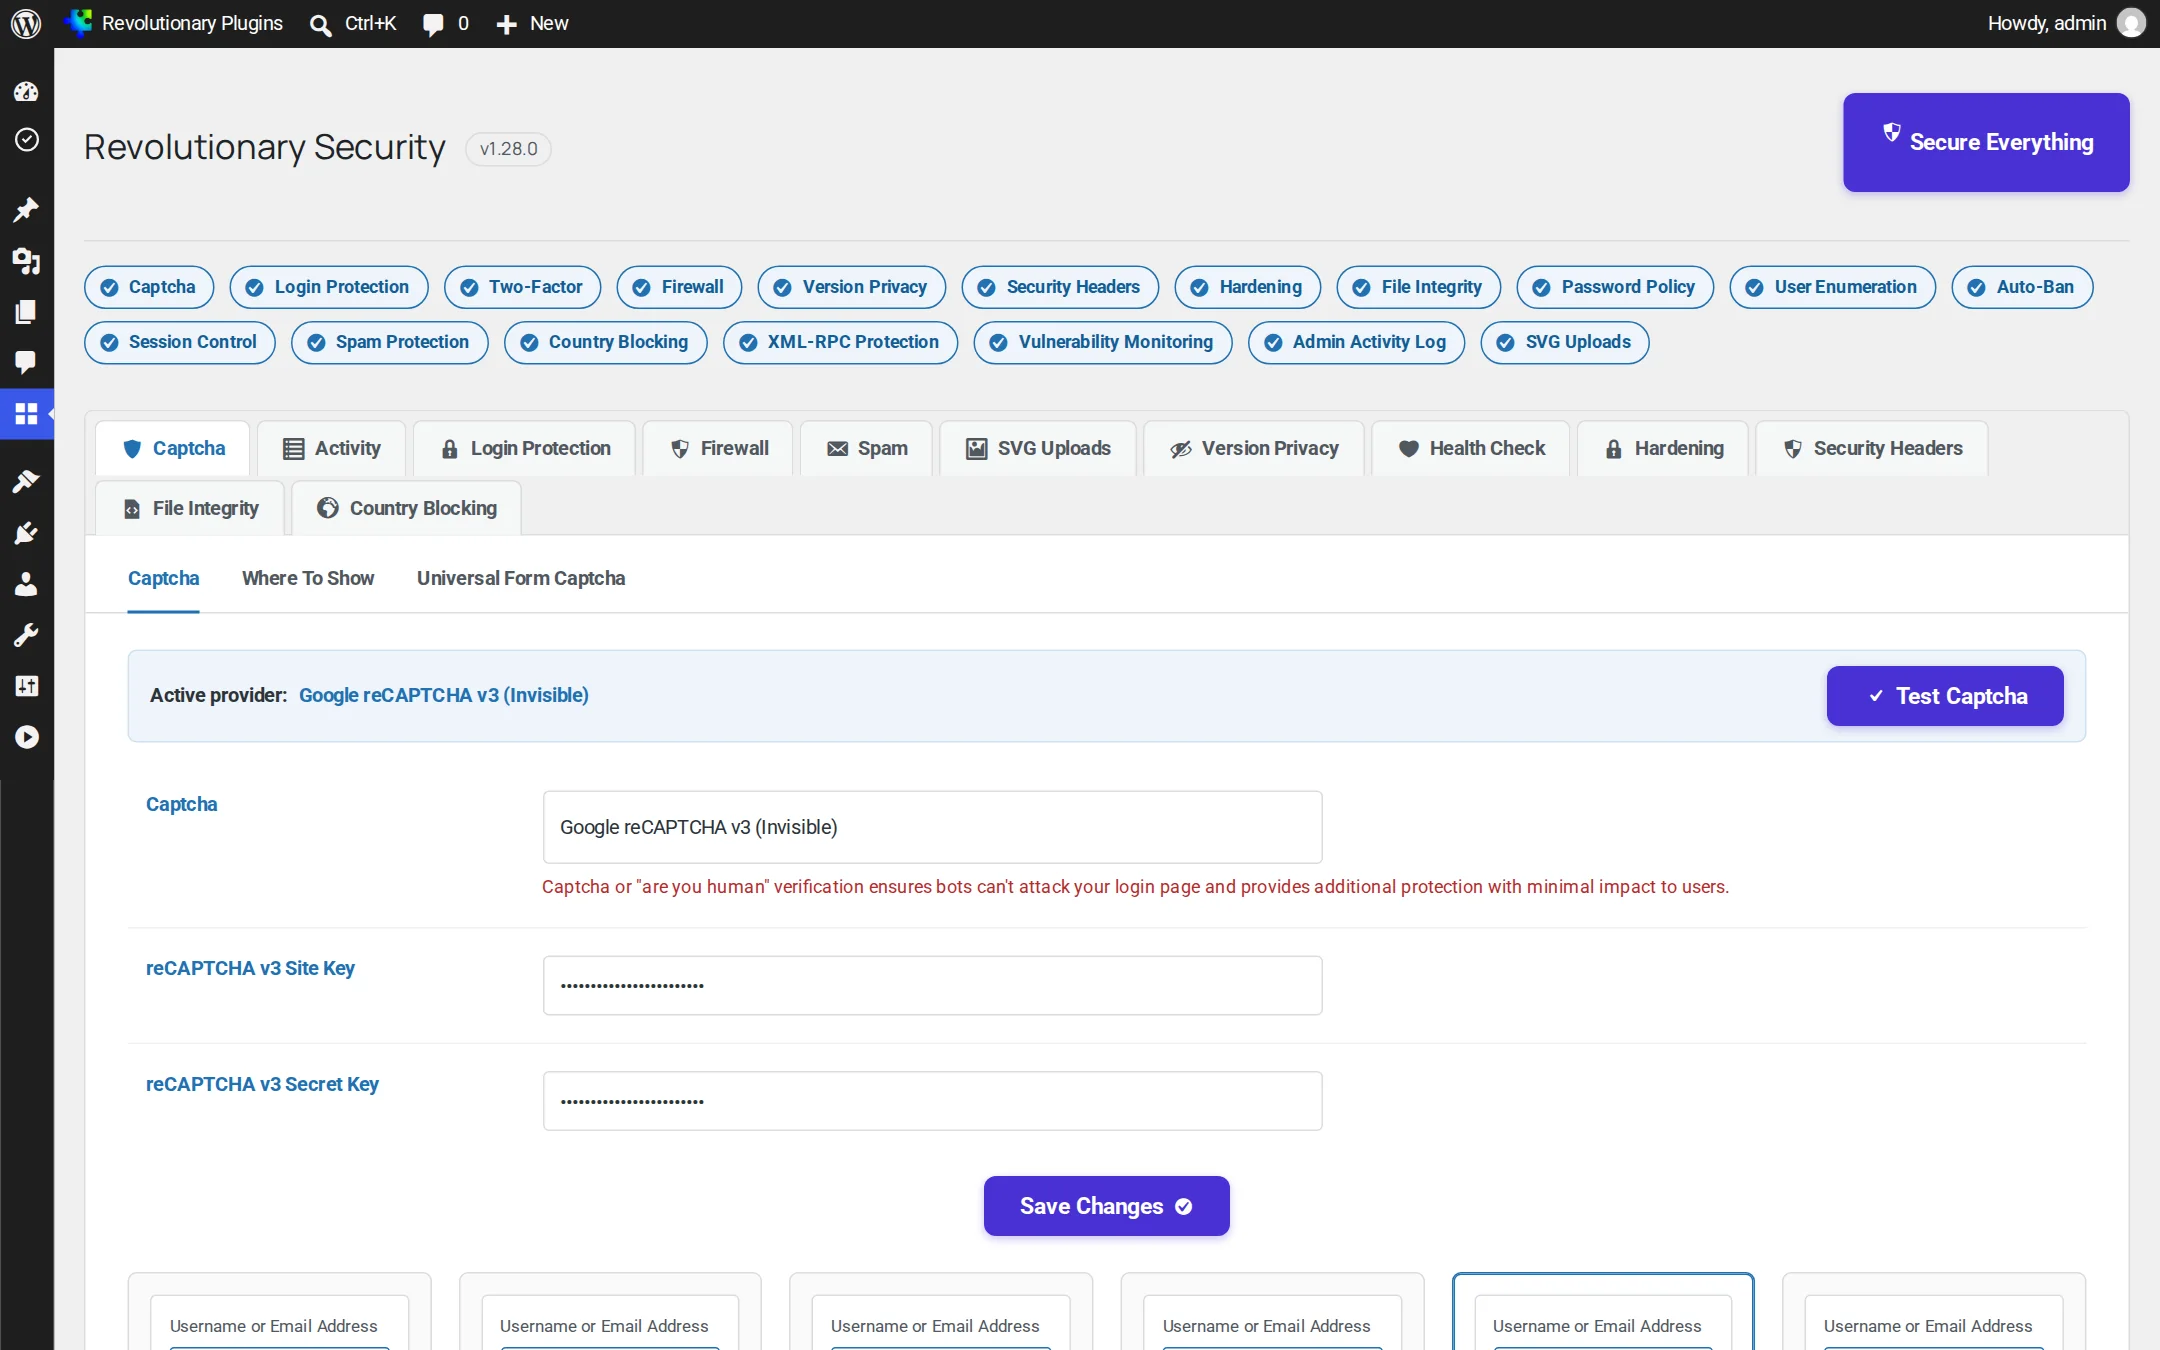Toggle the Session Control status pill

(x=180, y=342)
